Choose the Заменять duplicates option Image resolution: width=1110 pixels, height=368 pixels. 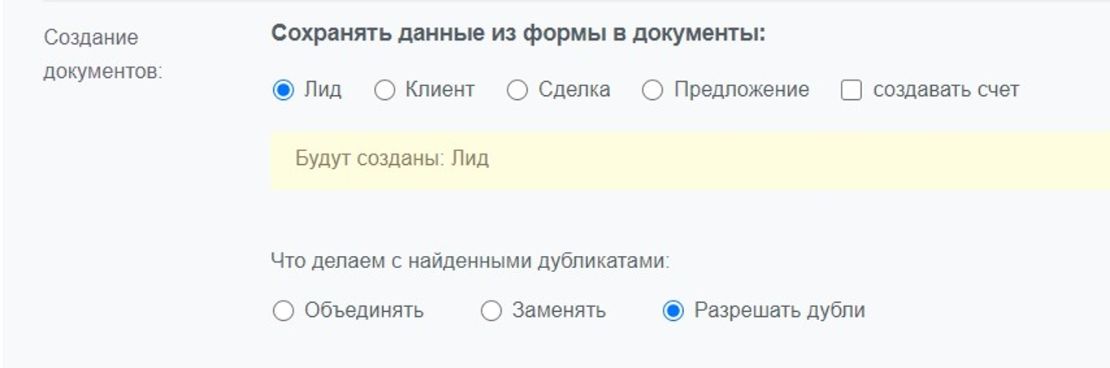point(491,311)
